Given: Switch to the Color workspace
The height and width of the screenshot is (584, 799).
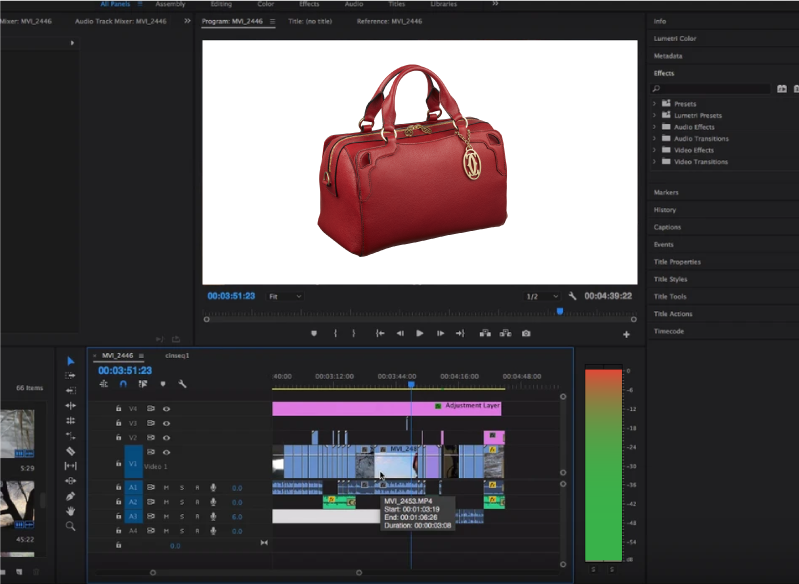Looking at the screenshot, I should [265, 4].
